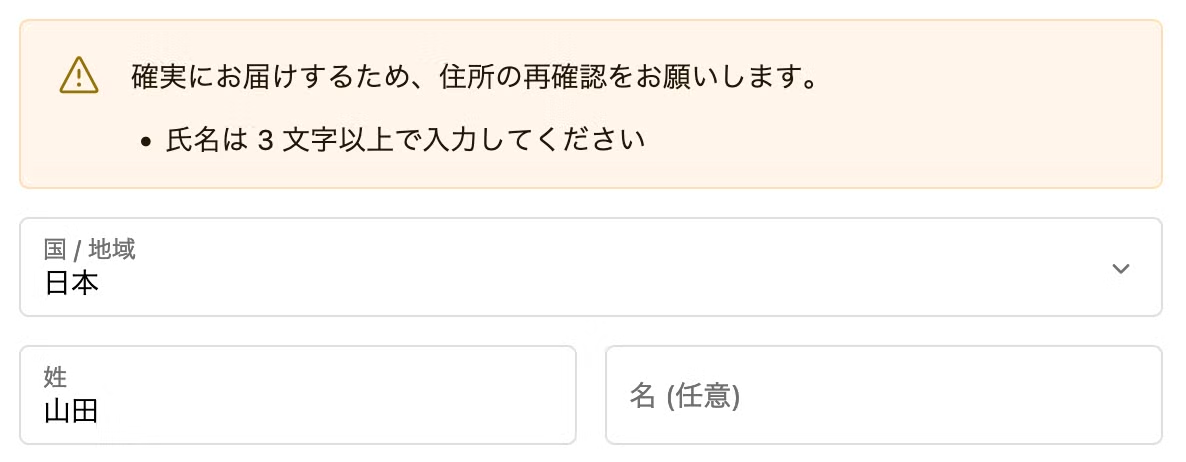The height and width of the screenshot is (462, 1186).
Task: Click the country dropdown chevron arrow
Action: (x=1121, y=268)
